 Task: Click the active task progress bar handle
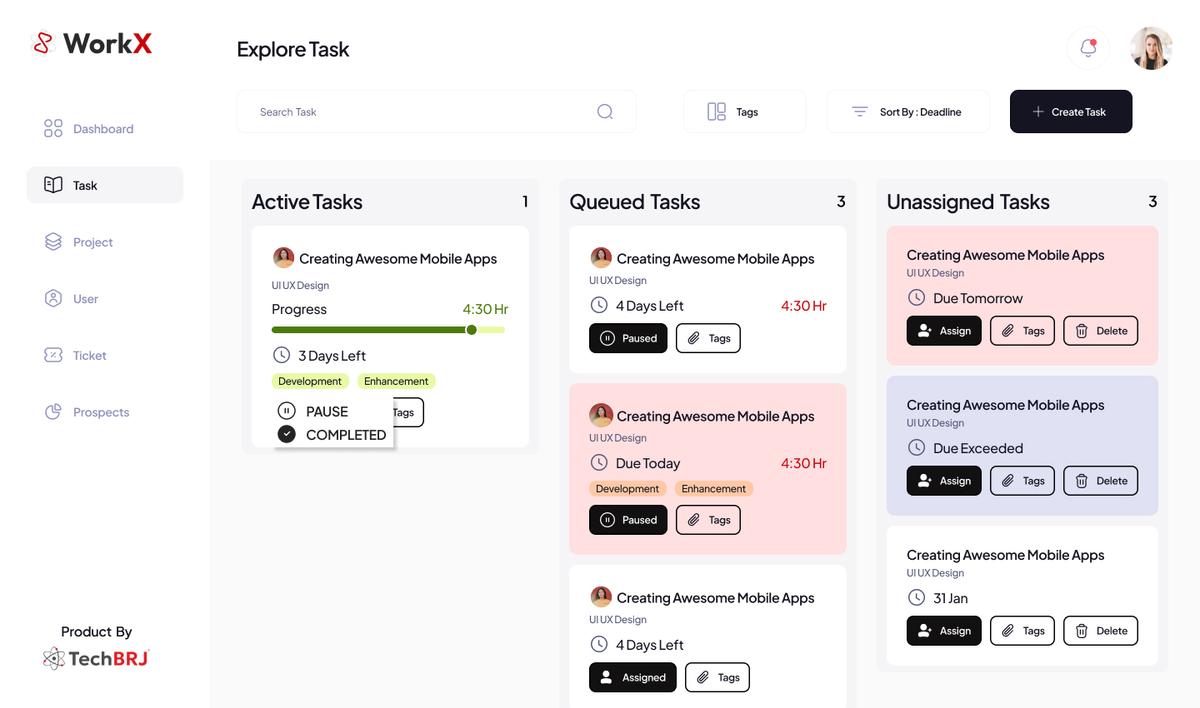pos(471,330)
